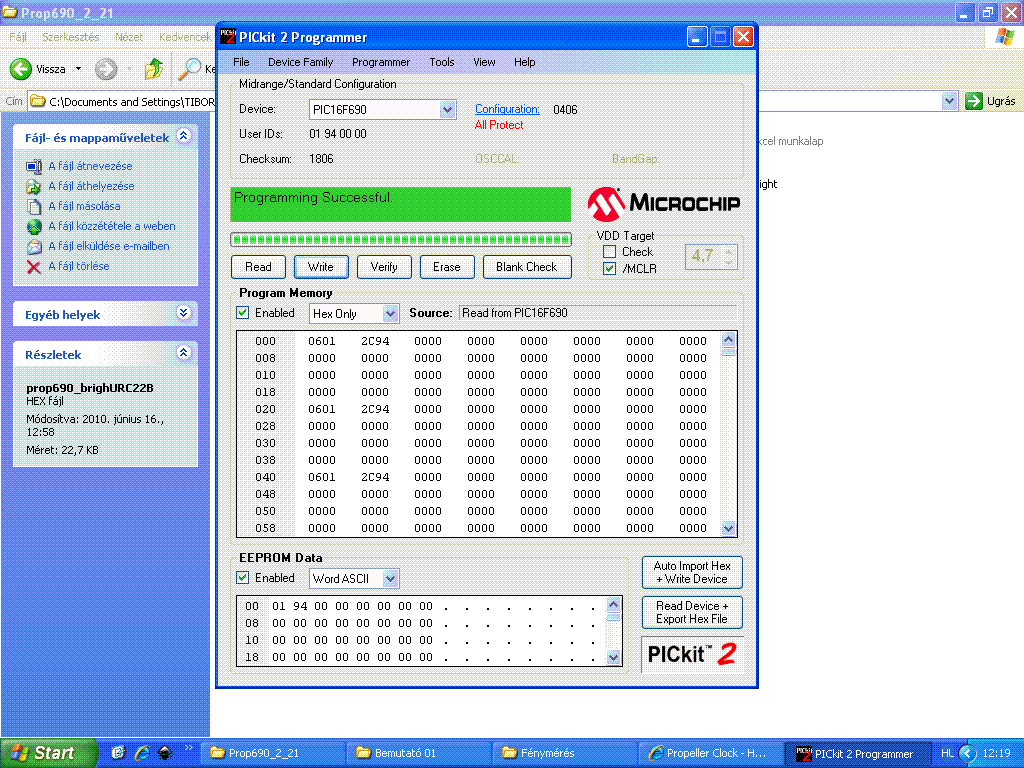The image size is (1024, 768).
Task: Toggle the /MCLR checkbox
Action: 609,268
